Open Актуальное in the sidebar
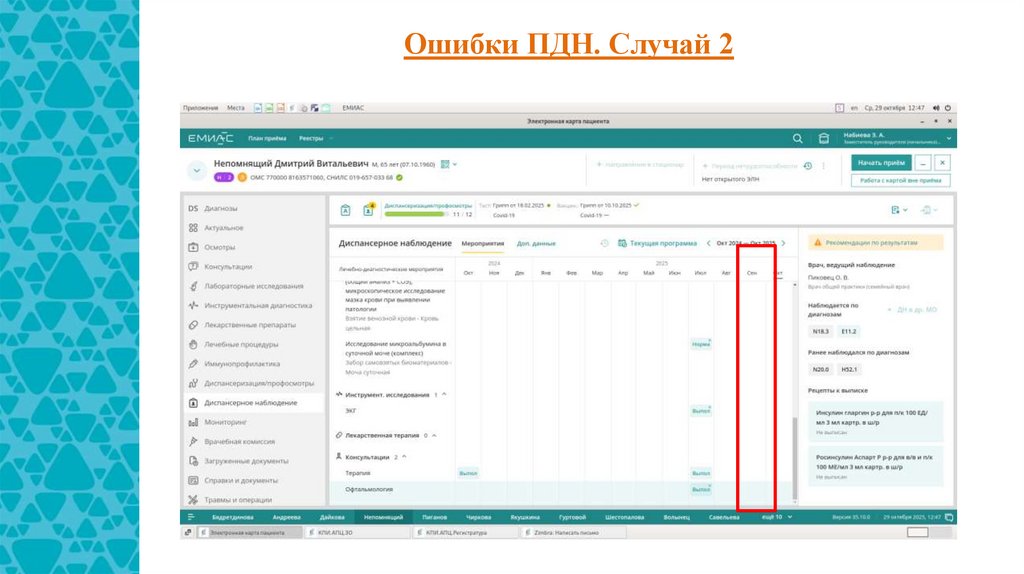This screenshot has width=1024, height=574. pyautogui.click(x=223, y=228)
